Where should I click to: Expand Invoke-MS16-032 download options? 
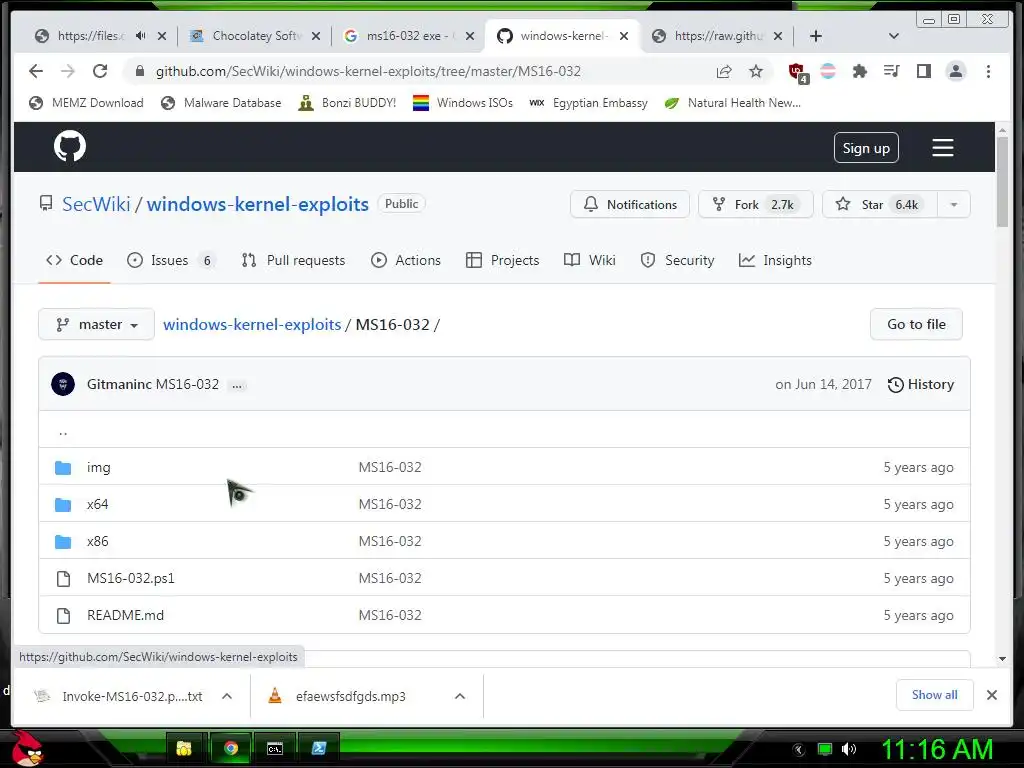[x=227, y=696]
